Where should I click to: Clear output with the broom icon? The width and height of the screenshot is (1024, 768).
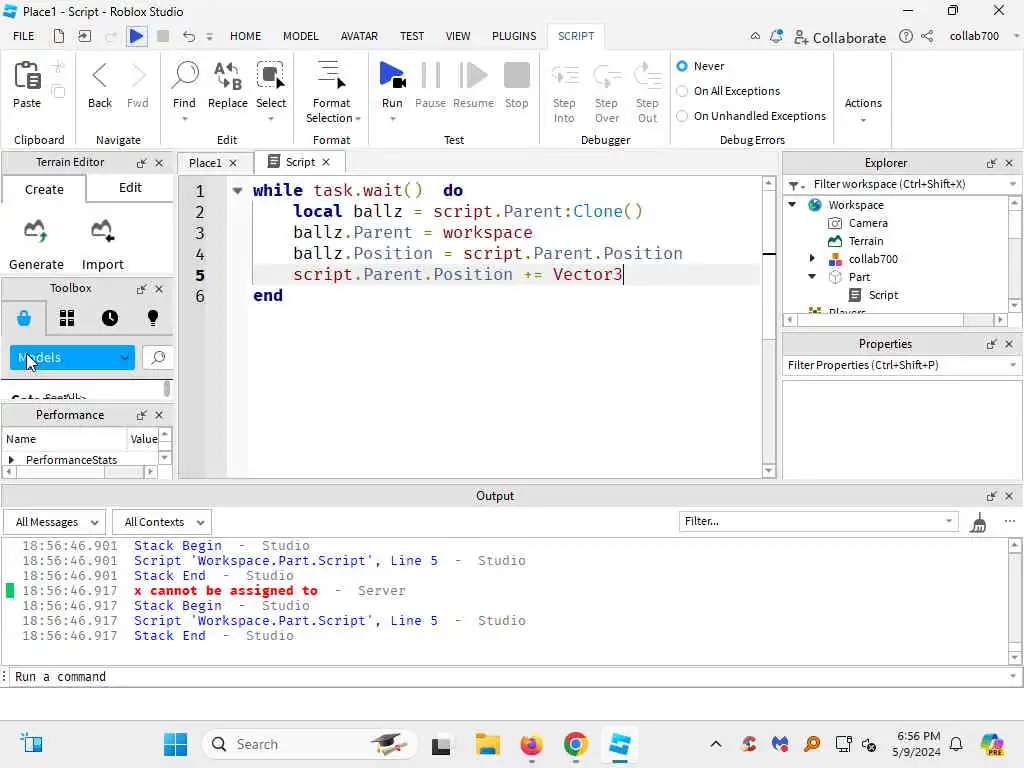(x=978, y=522)
